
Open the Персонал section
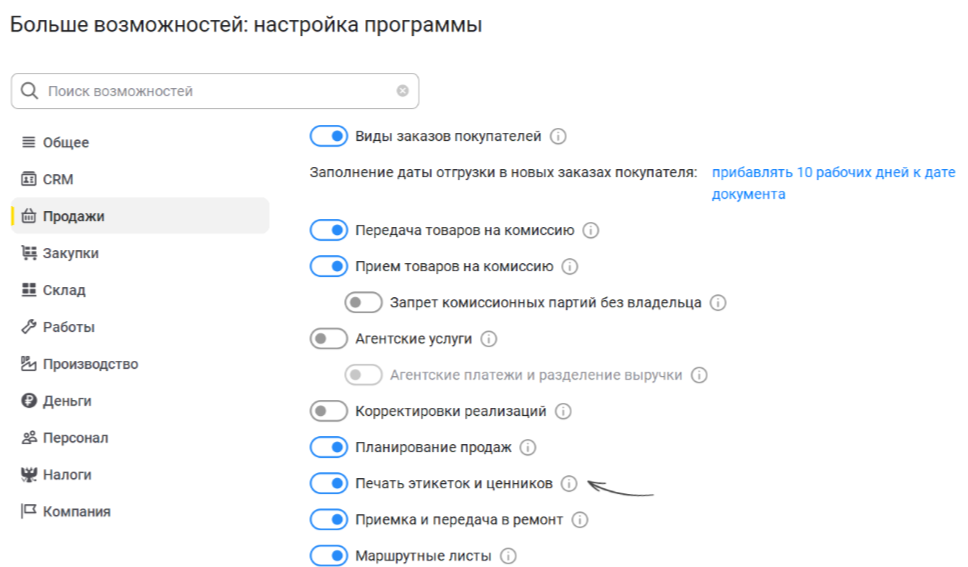pyautogui.click(x=140, y=437)
